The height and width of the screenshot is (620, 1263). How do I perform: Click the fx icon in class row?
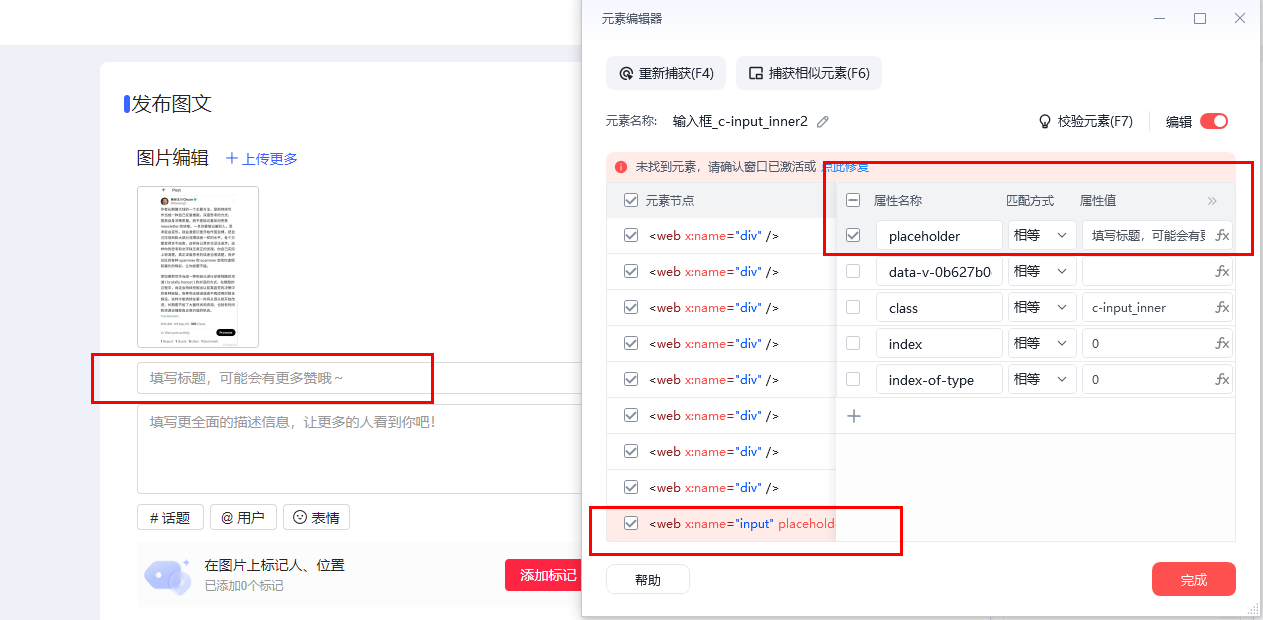click(x=1222, y=308)
